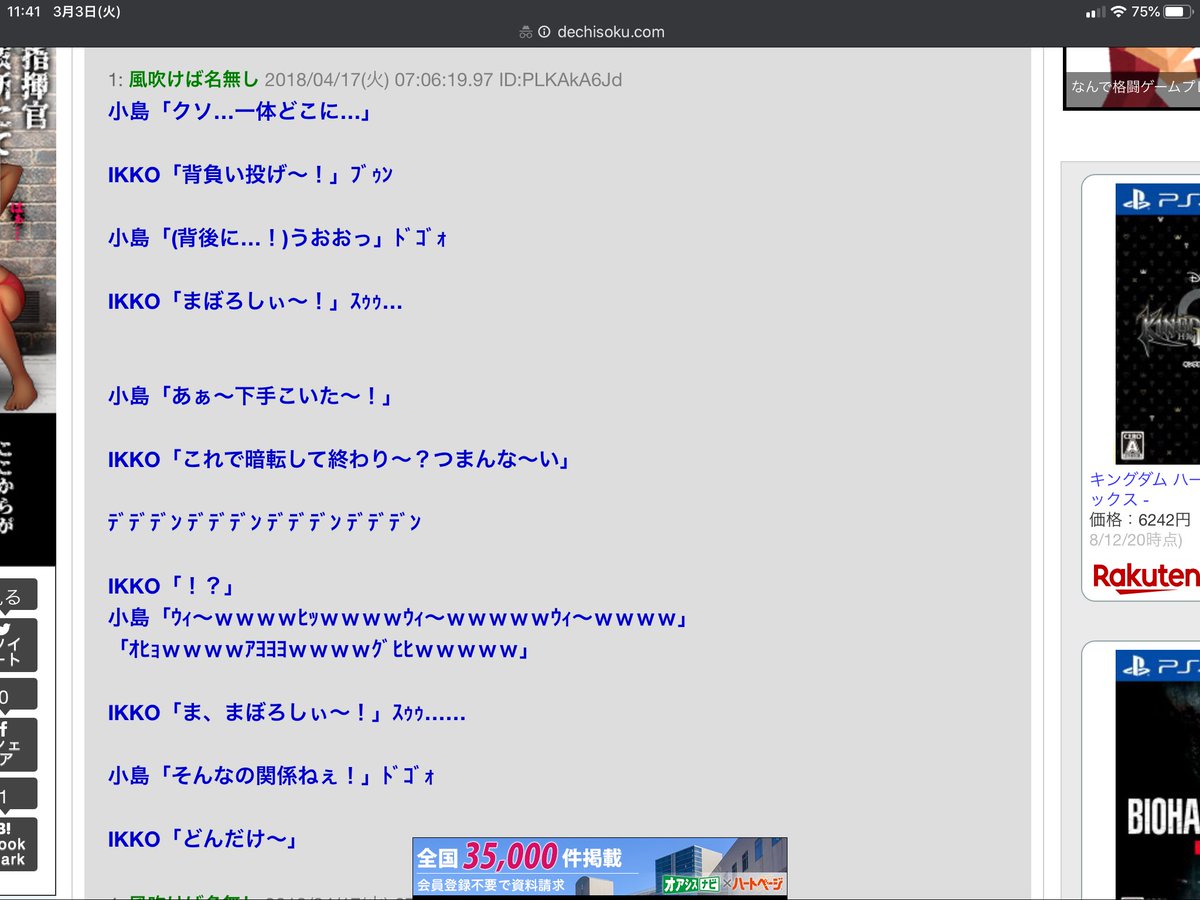Open the BIOHAZARD PS4 cover thumbnail
This screenshot has width=1200, height=900.
(1158, 775)
